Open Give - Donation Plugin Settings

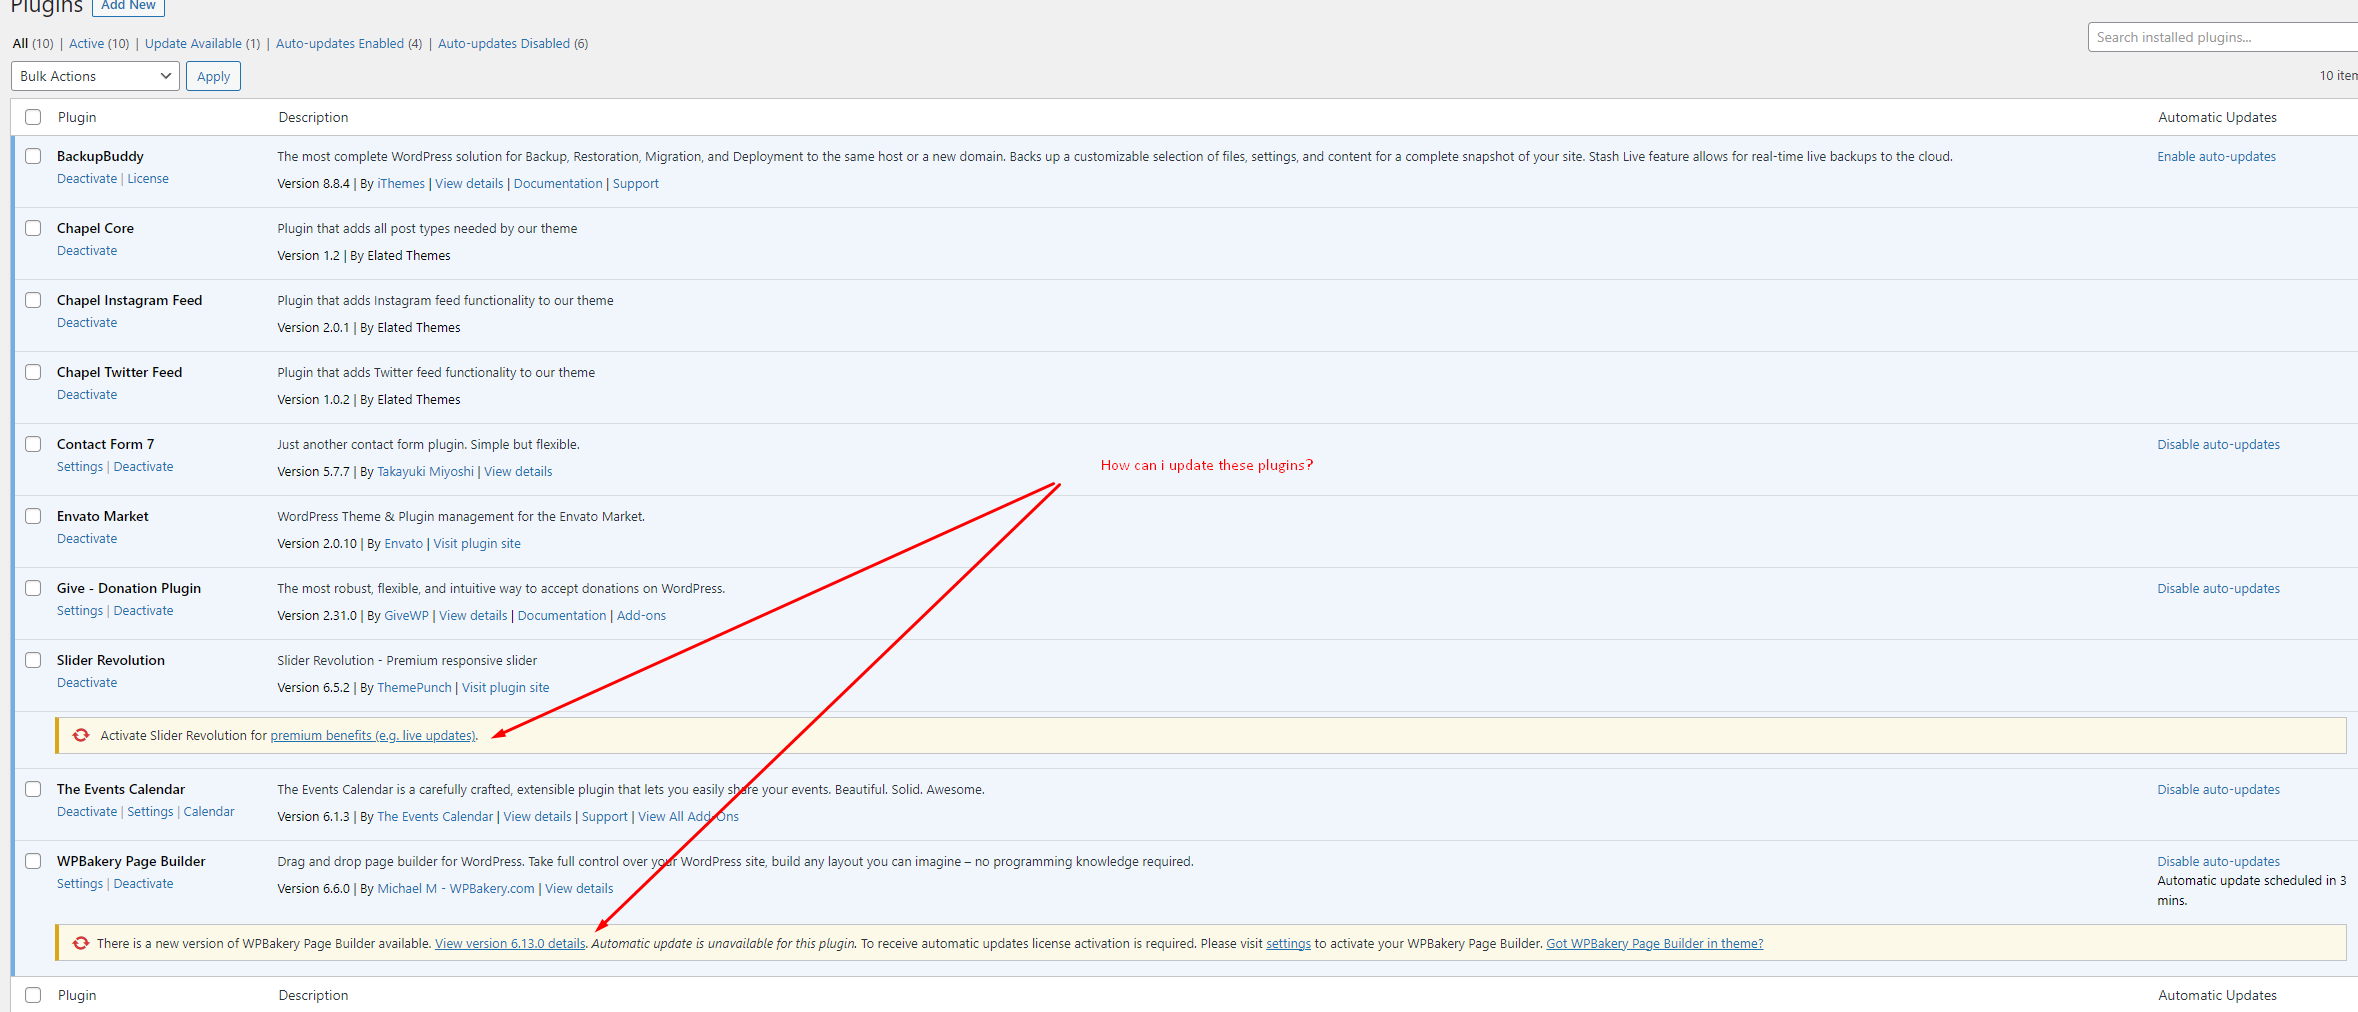80,611
